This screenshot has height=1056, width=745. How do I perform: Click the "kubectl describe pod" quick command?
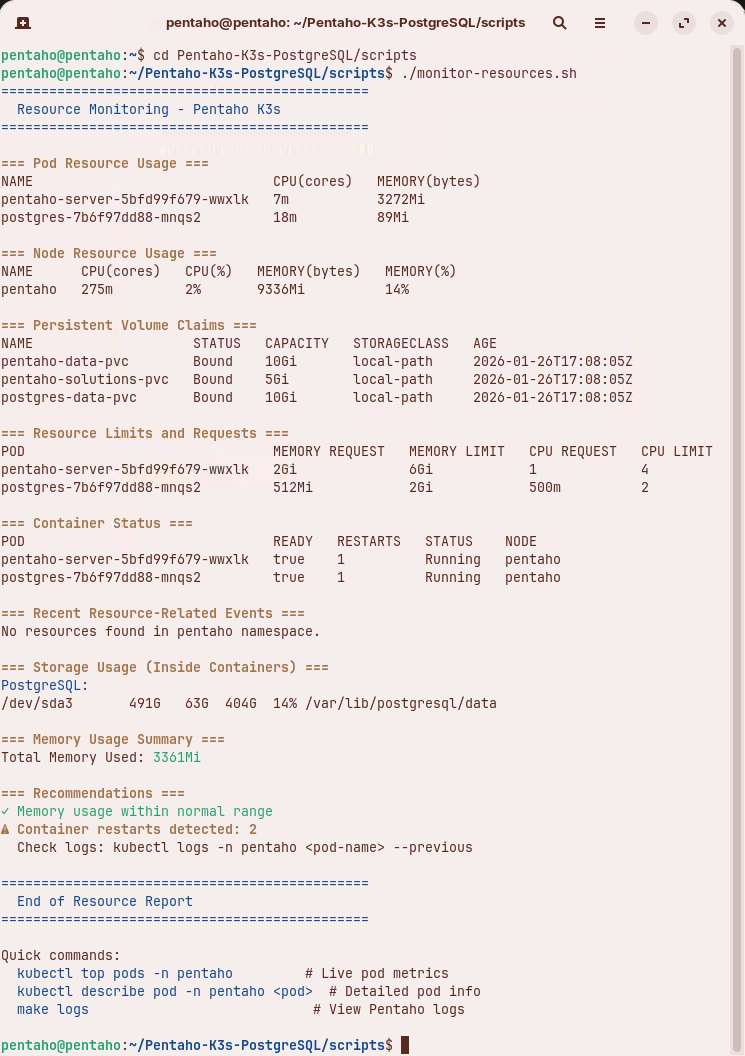coord(164,991)
